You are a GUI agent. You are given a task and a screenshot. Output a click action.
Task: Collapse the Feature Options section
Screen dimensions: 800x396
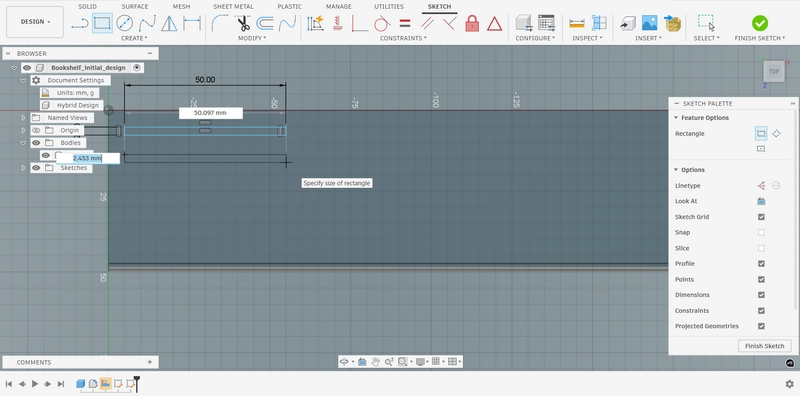click(x=676, y=118)
